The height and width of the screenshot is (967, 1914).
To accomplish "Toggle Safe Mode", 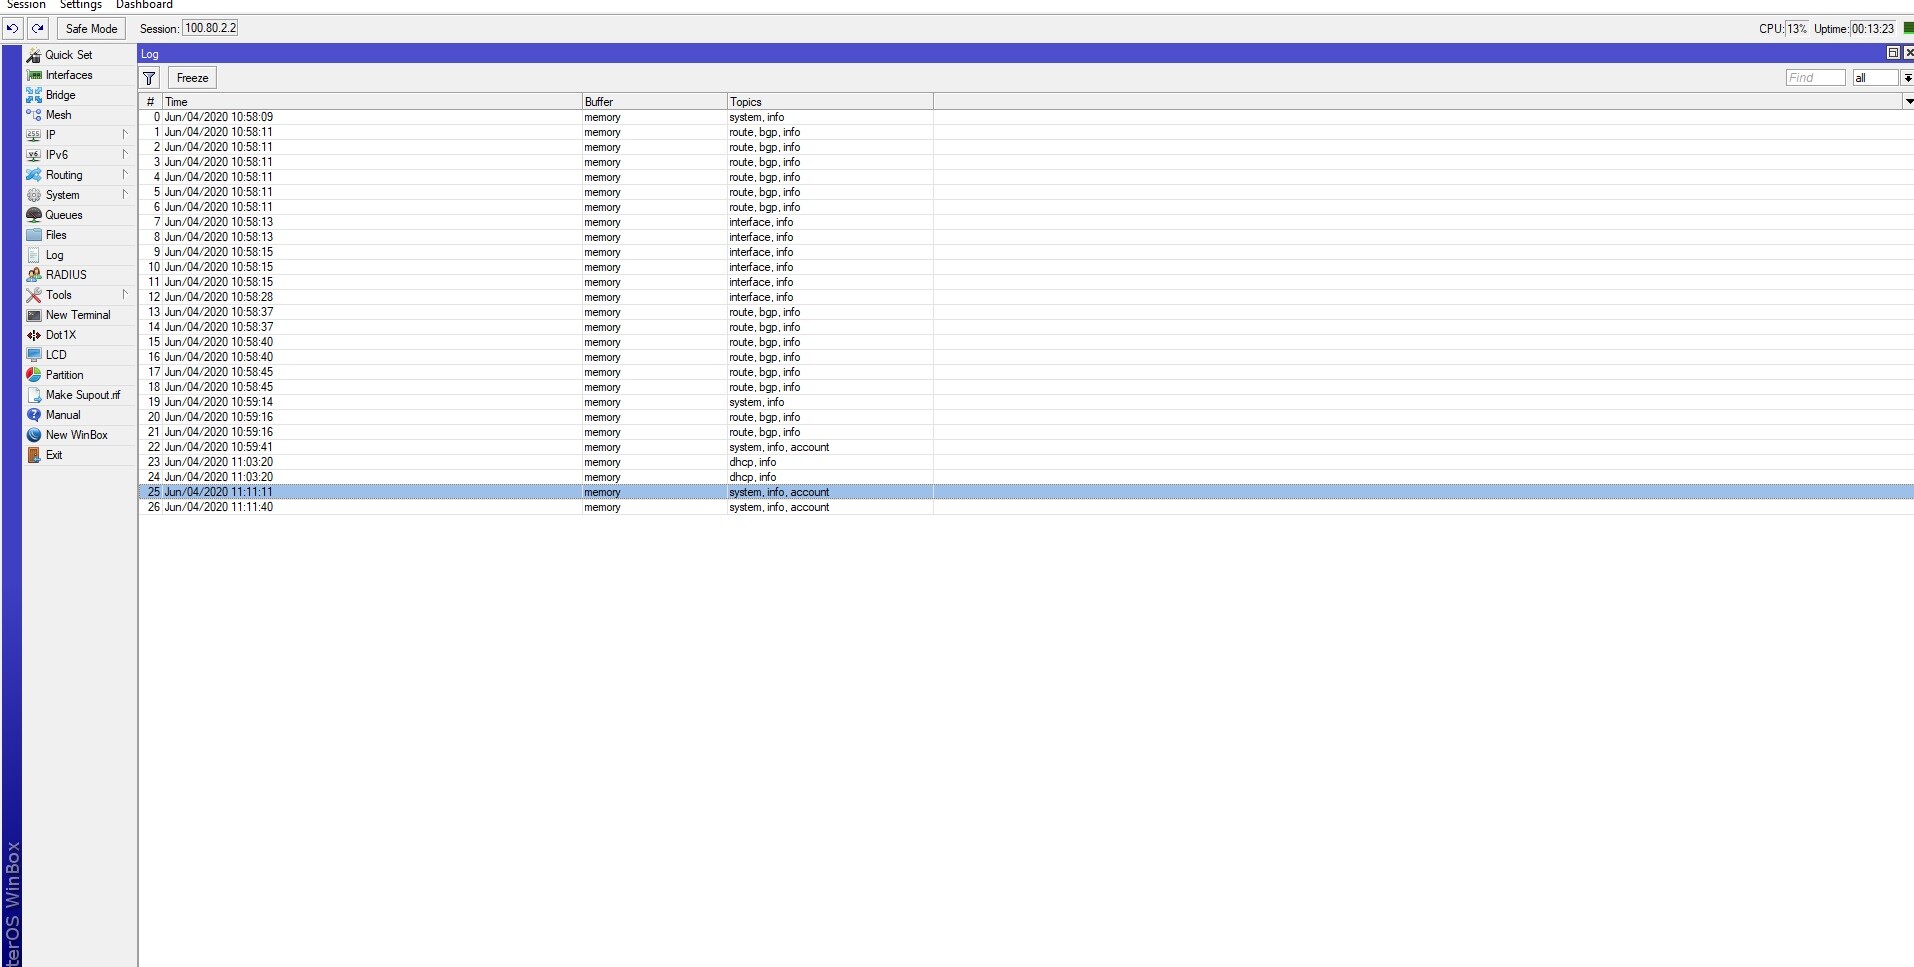I will click(x=91, y=29).
